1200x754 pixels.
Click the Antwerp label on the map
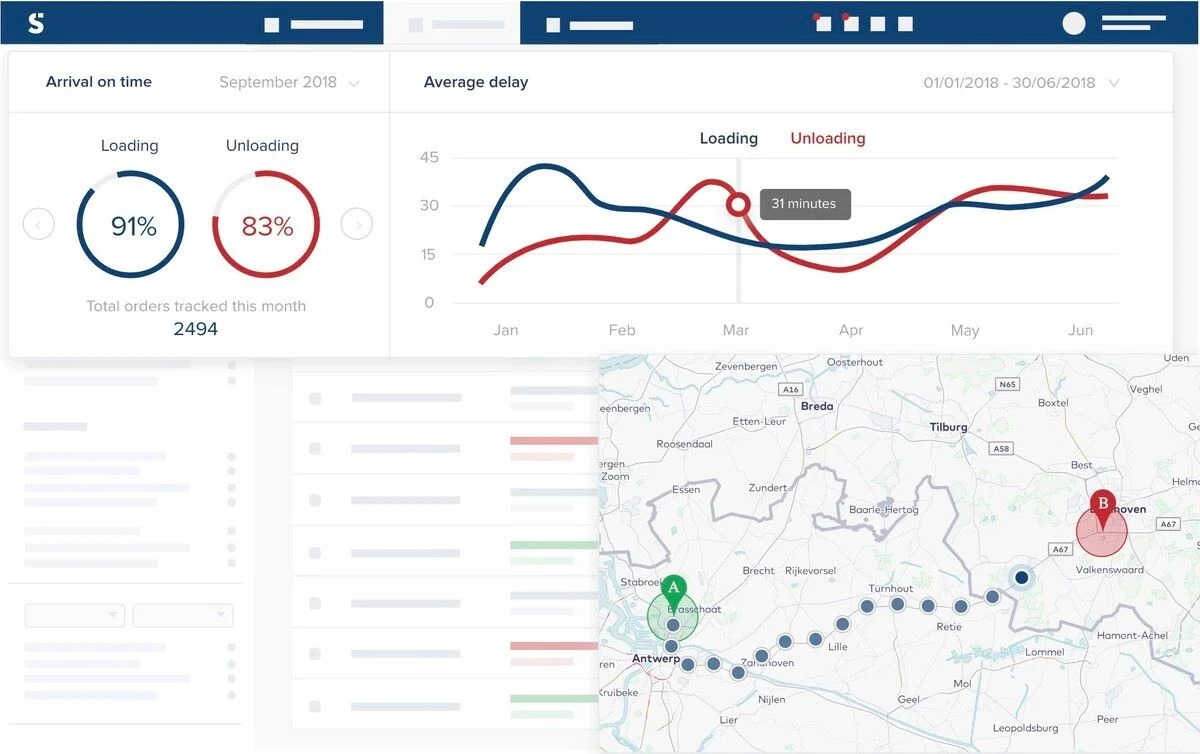tap(656, 659)
